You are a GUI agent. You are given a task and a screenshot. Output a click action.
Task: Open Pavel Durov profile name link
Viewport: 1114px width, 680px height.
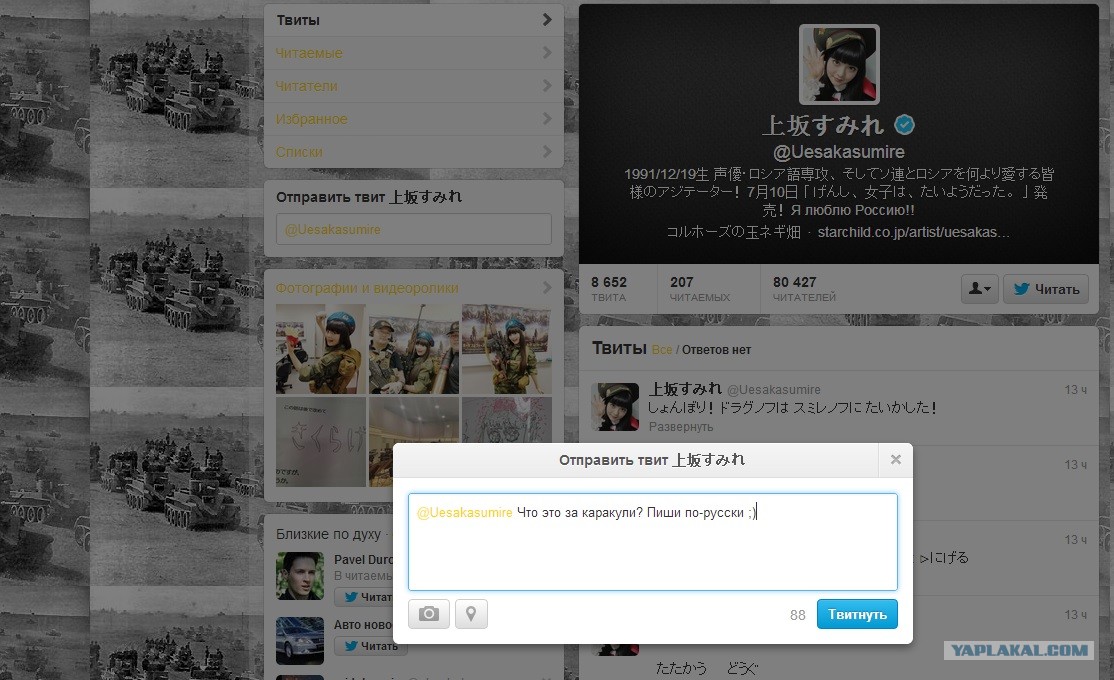[x=363, y=559]
